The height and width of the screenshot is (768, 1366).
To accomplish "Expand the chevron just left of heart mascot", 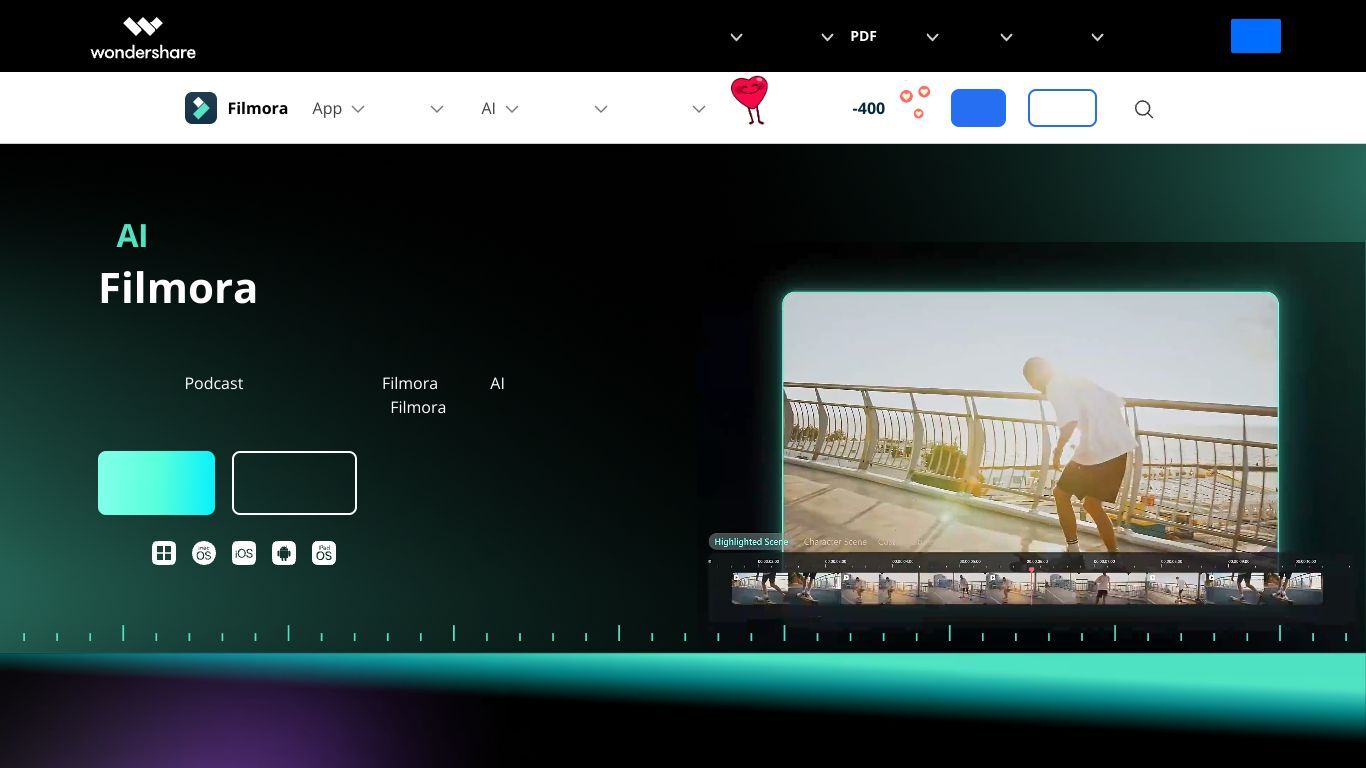I will 699,109.
